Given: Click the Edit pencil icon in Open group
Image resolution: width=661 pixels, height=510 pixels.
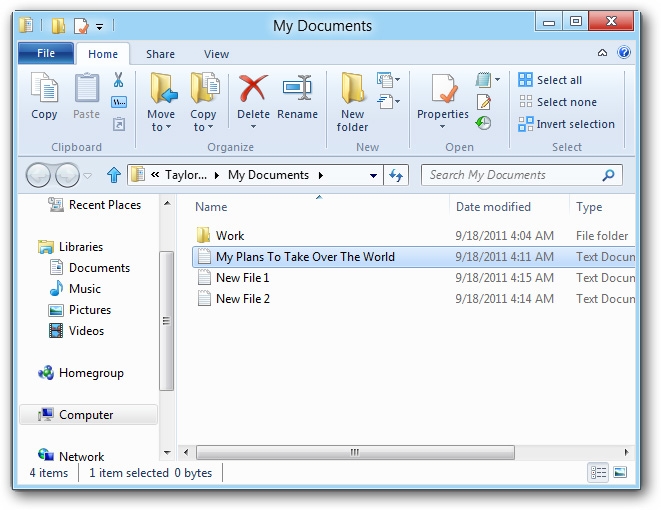Looking at the screenshot, I should tap(484, 102).
